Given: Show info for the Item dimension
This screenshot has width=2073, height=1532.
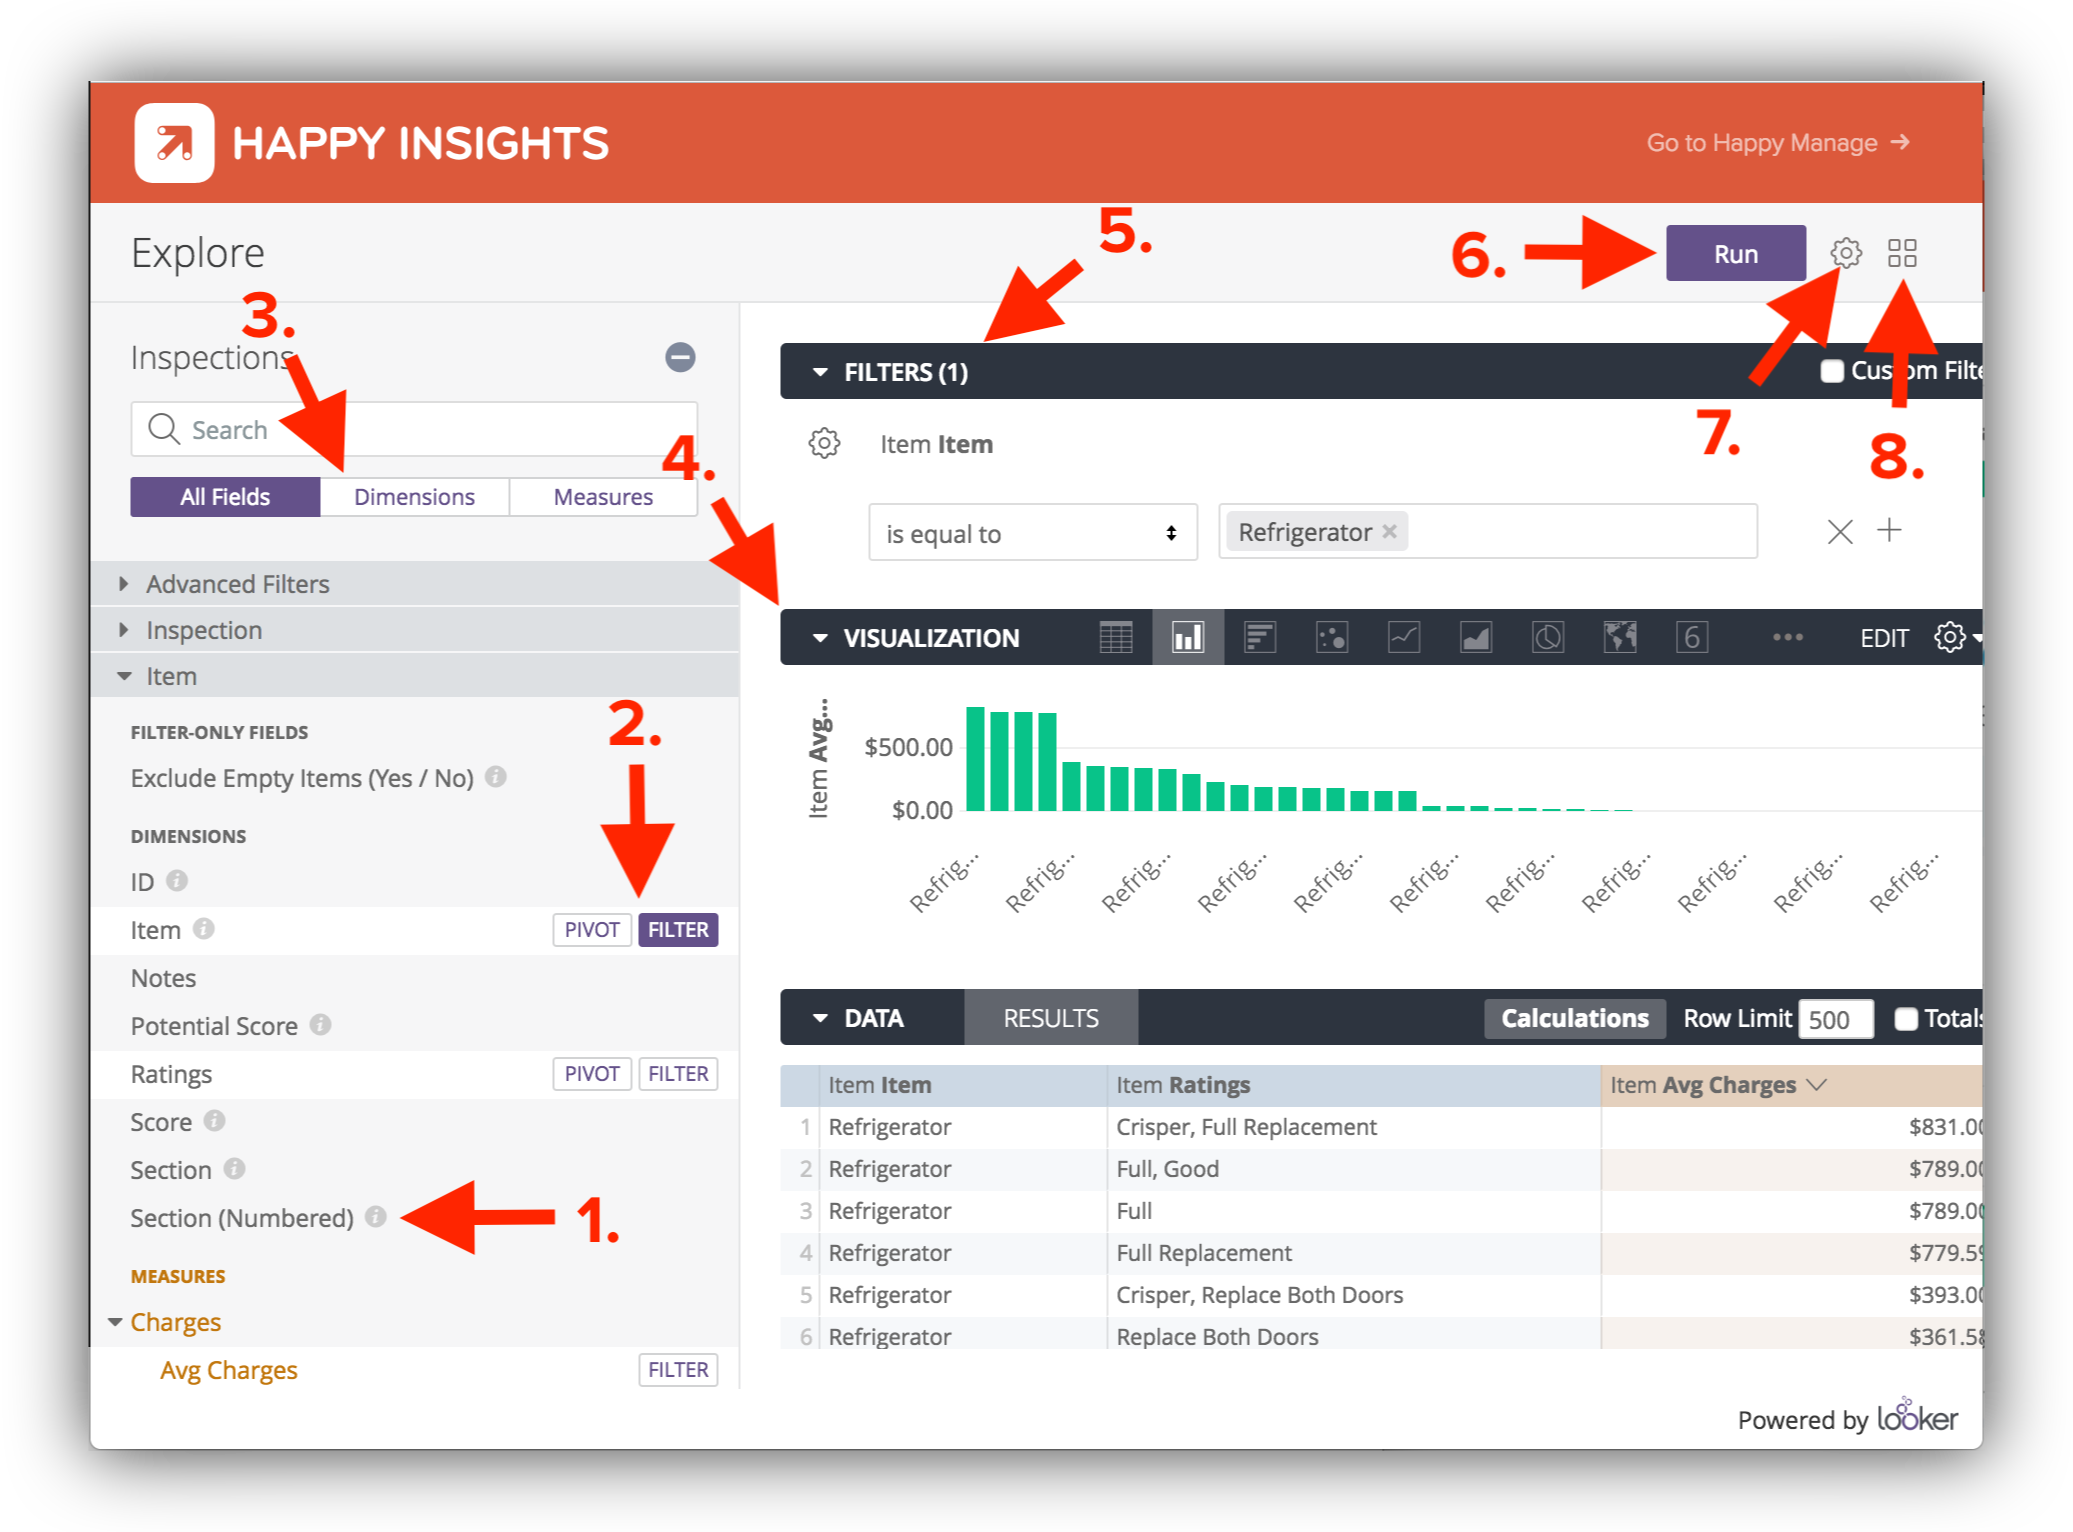Looking at the screenshot, I should point(204,928).
